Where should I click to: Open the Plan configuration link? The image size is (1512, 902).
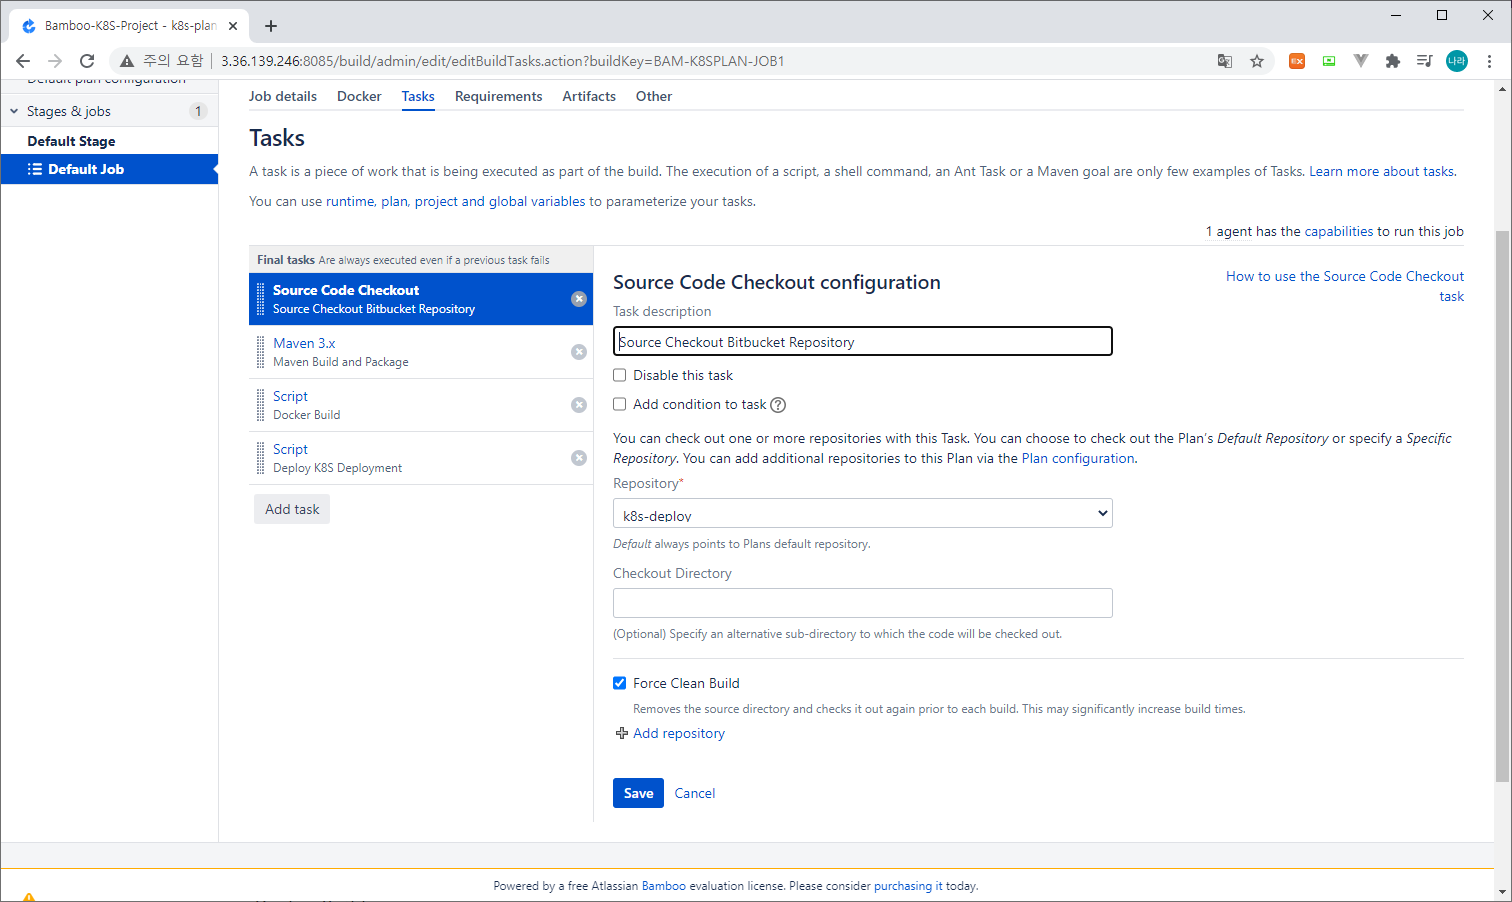click(1078, 458)
